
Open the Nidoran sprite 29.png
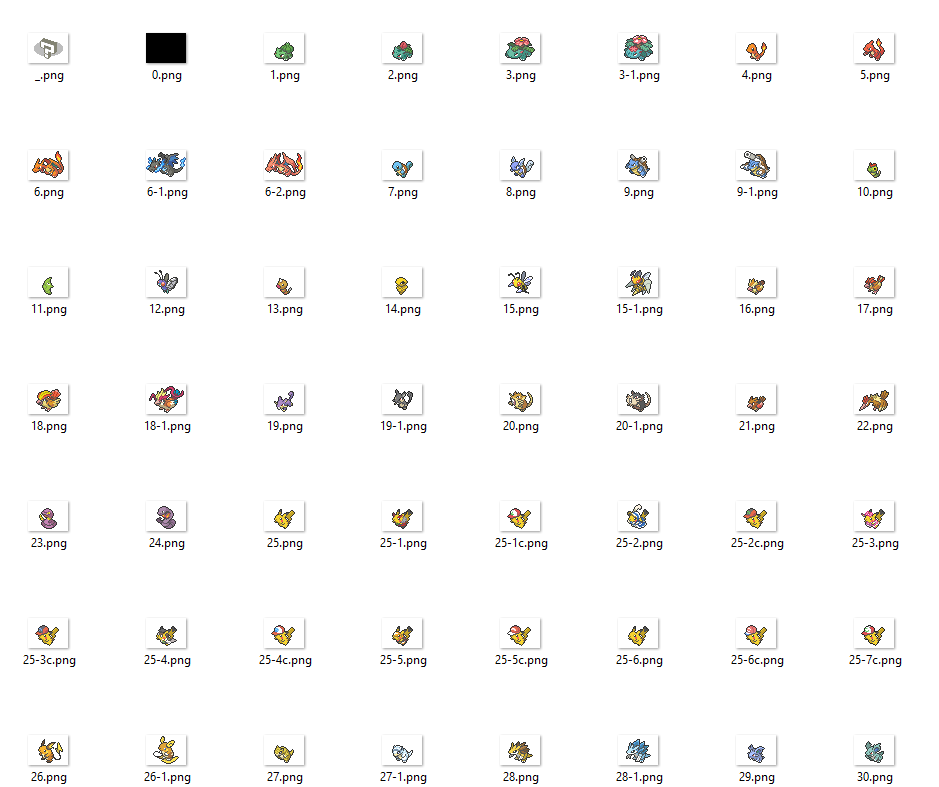[x=756, y=749]
